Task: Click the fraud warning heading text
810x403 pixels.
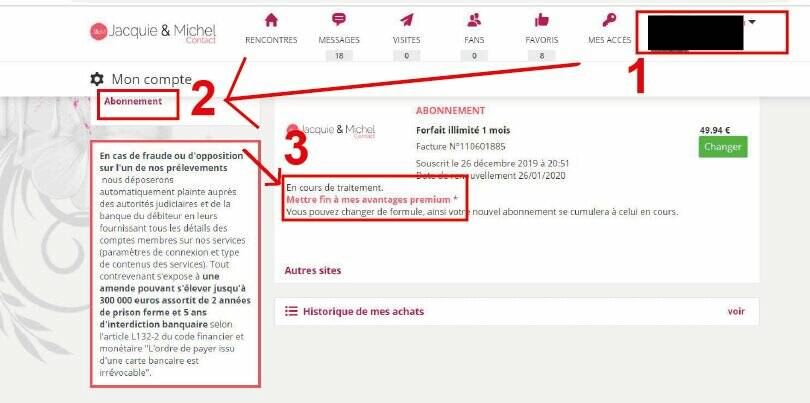Action: [x=171, y=162]
